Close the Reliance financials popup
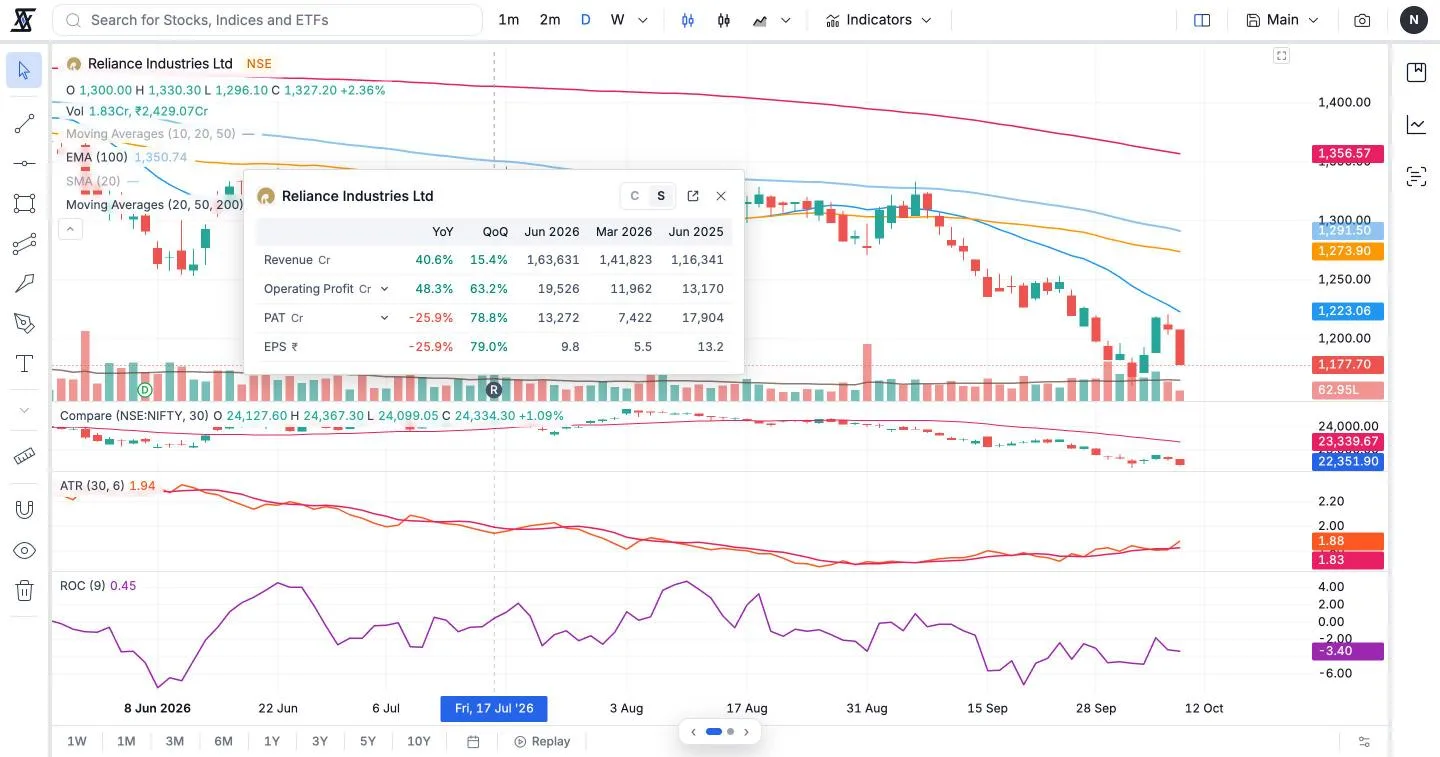 click(x=721, y=196)
